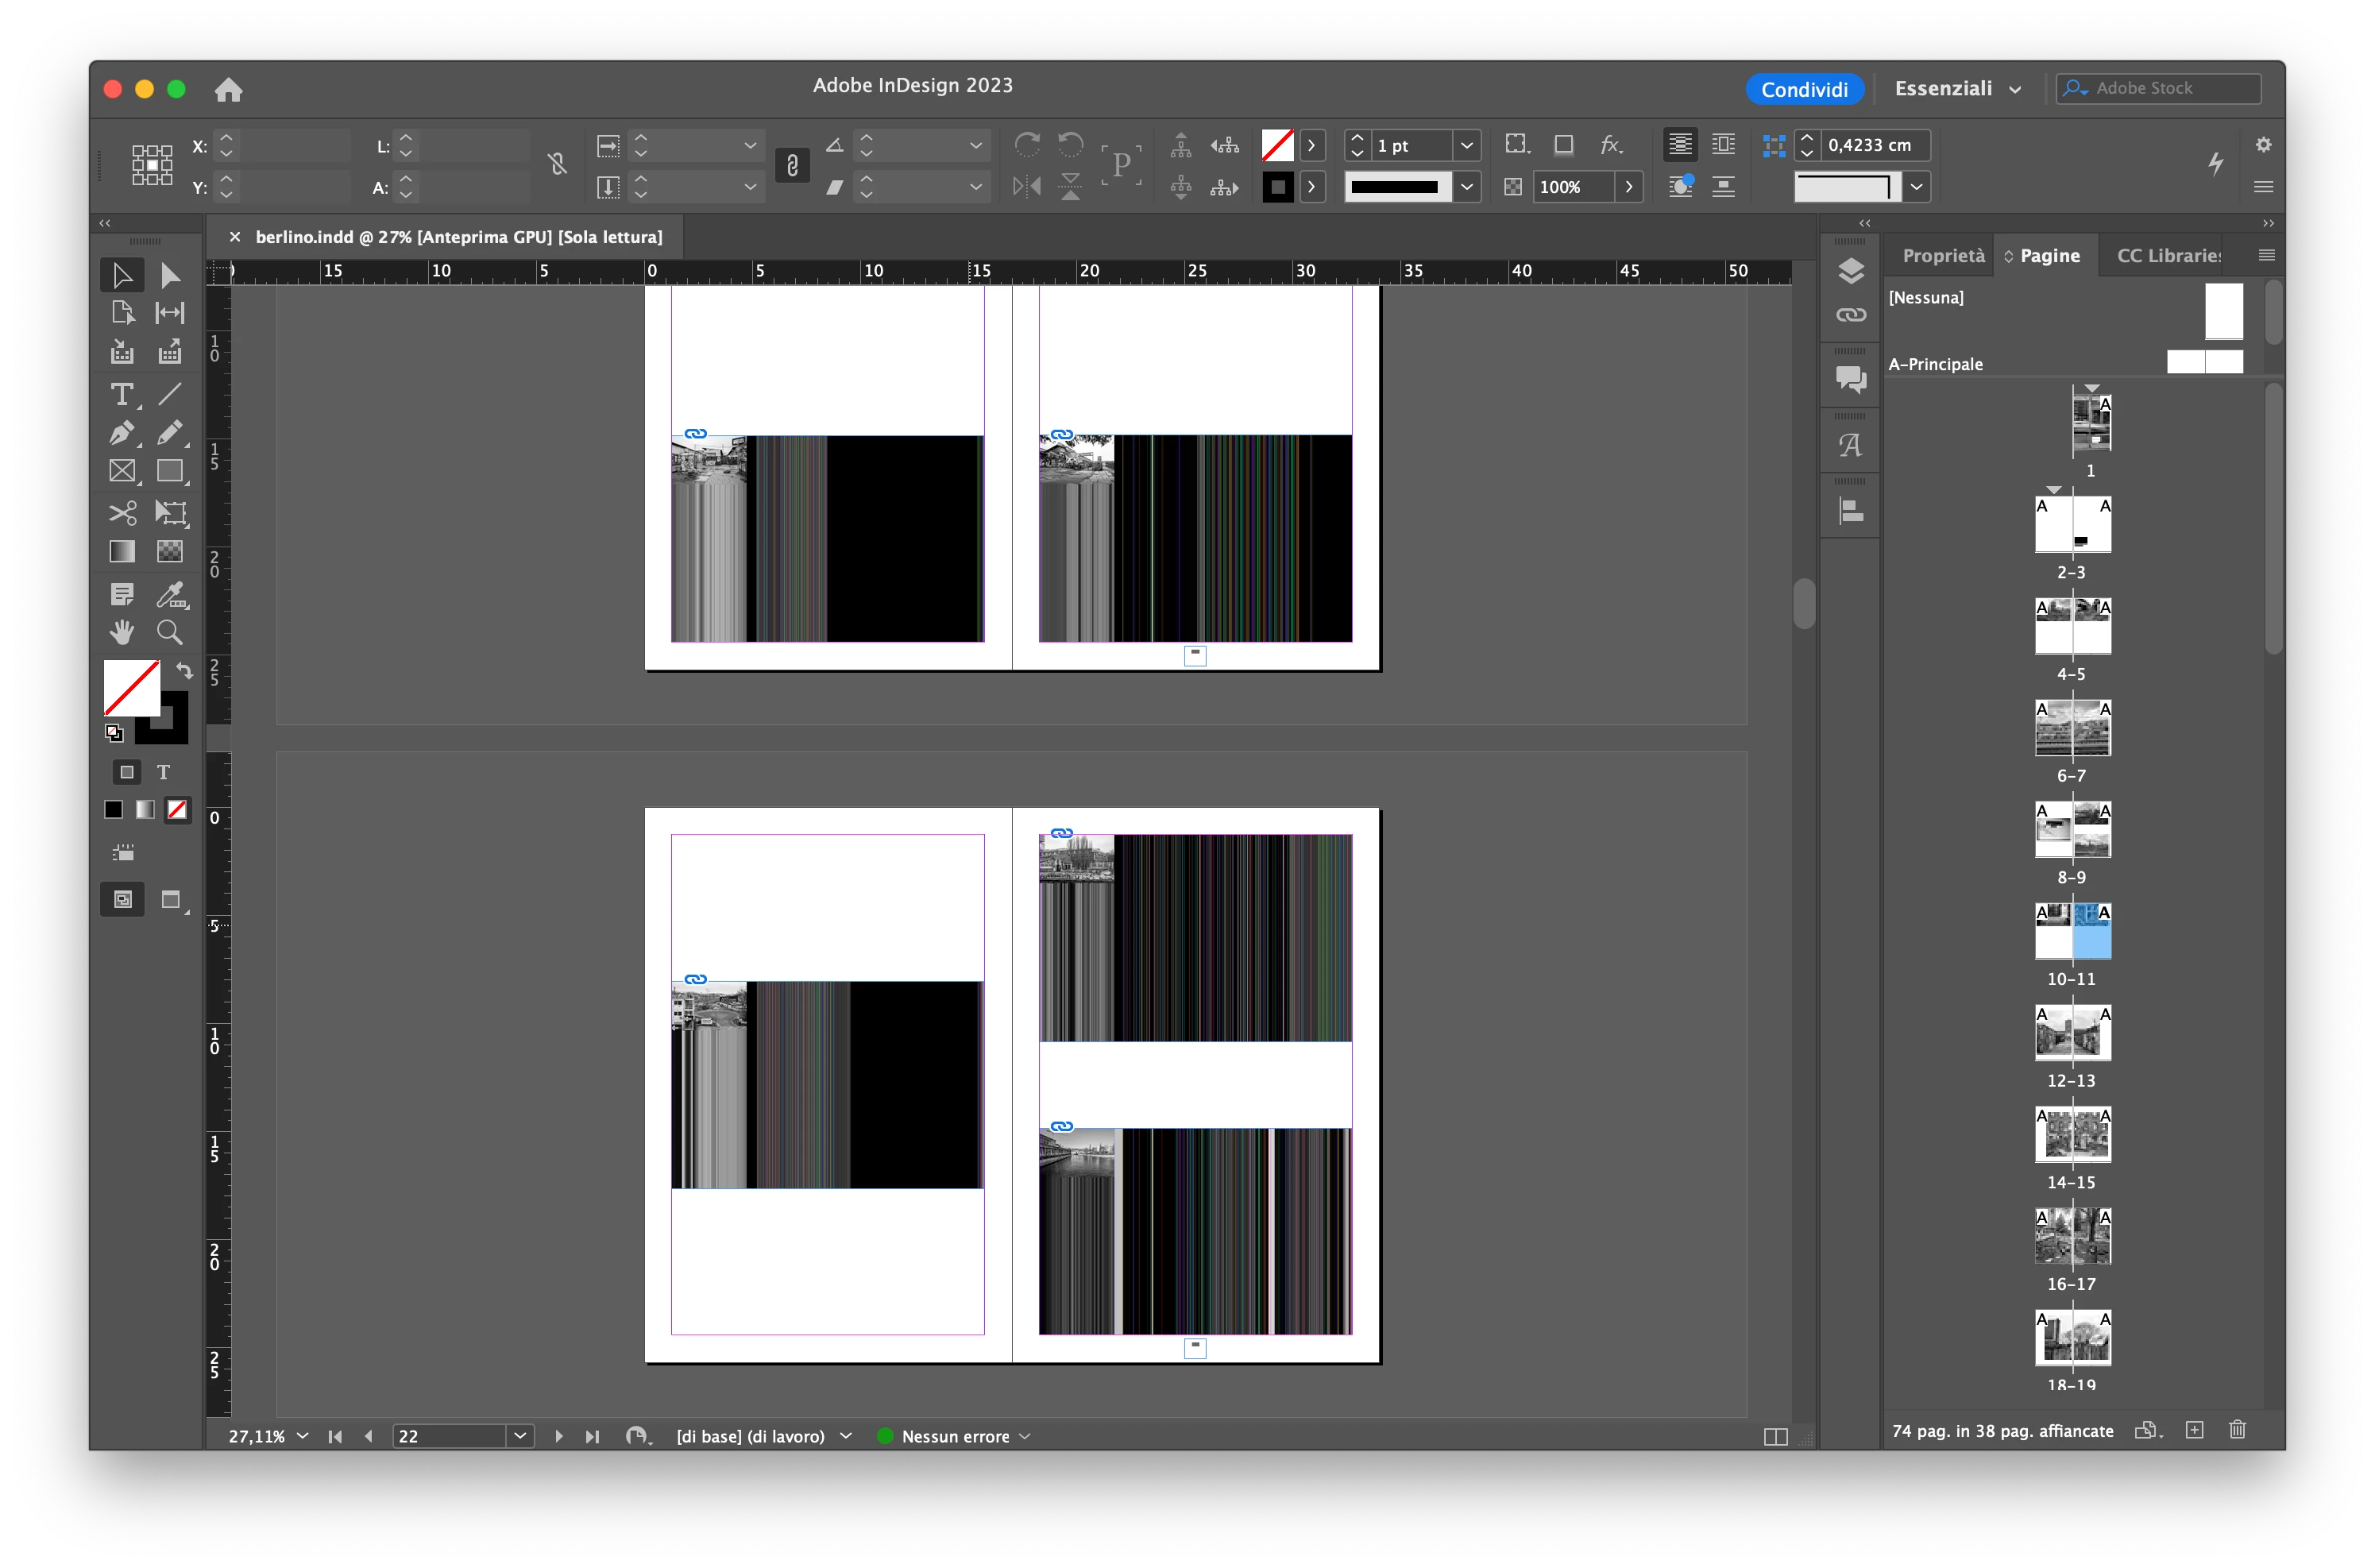Click the fill color swatch
The width and height of the screenshot is (2375, 1568).
coord(131,687)
